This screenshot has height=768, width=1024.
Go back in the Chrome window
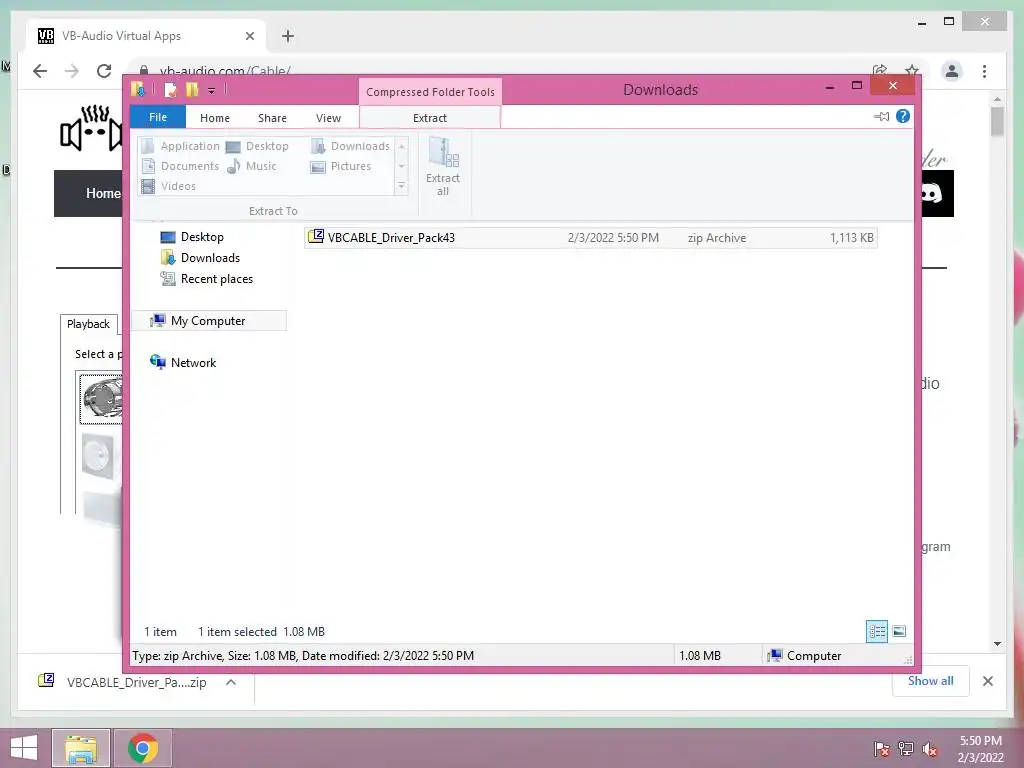point(40,71)
